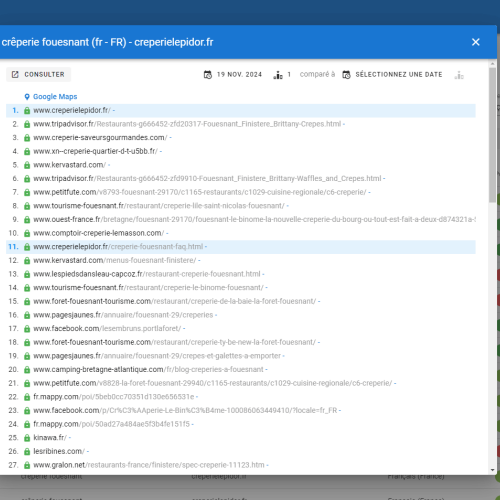Open result 26 lesribines.com link
Viewport: 500px width, 500px height.
click(x=59, y=452)
